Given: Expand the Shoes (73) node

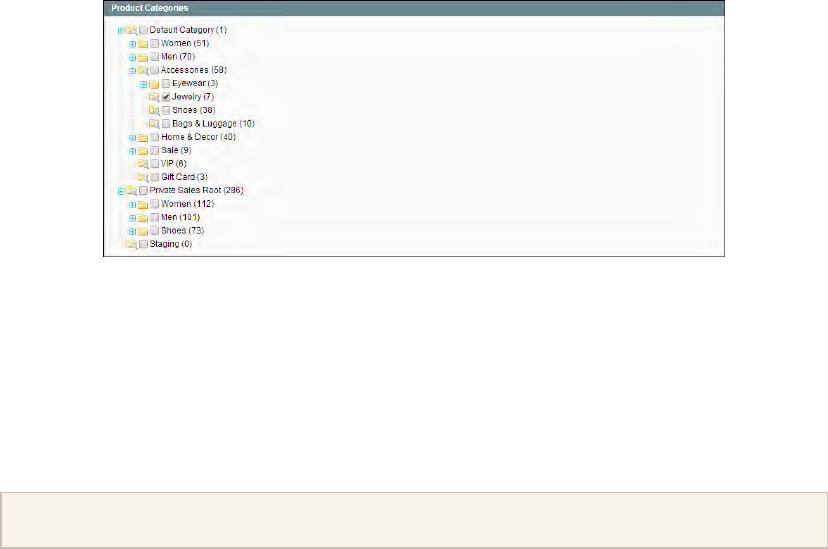Looking at the screenshot, I should 133,232.
